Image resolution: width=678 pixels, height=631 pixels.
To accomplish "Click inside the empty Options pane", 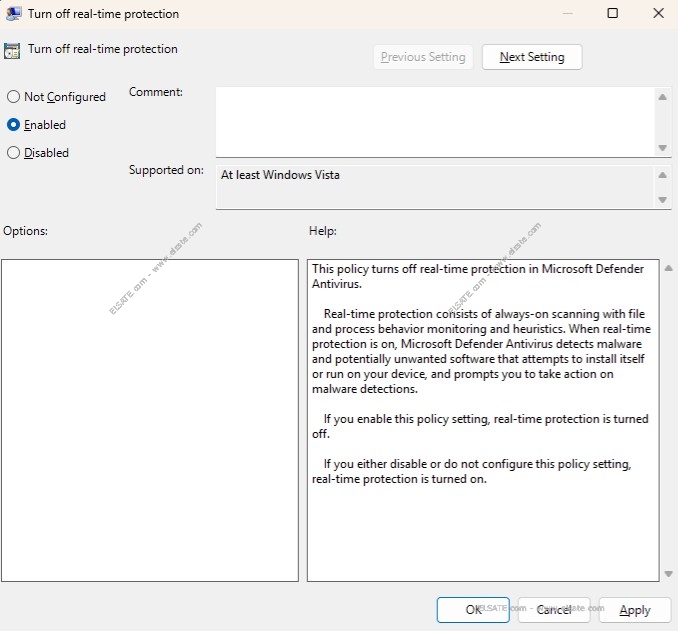I will point(150,420).
